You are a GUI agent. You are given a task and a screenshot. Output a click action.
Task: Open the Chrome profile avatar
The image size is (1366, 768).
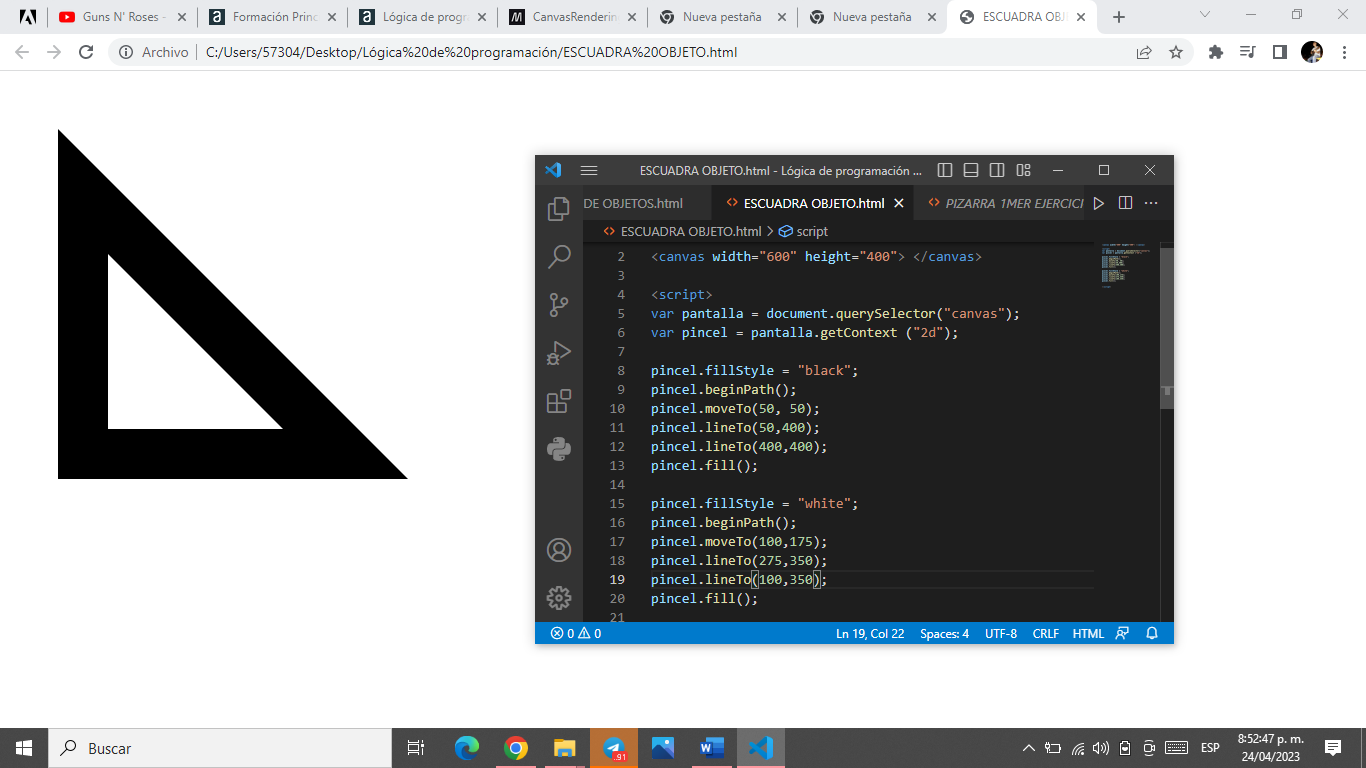tap(1312, 52)
